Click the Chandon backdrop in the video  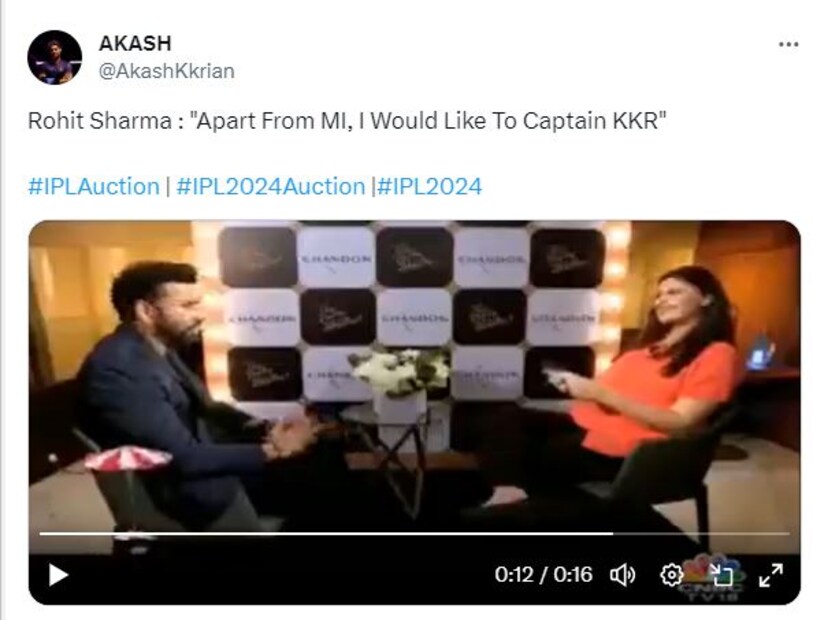click(413, 311)
